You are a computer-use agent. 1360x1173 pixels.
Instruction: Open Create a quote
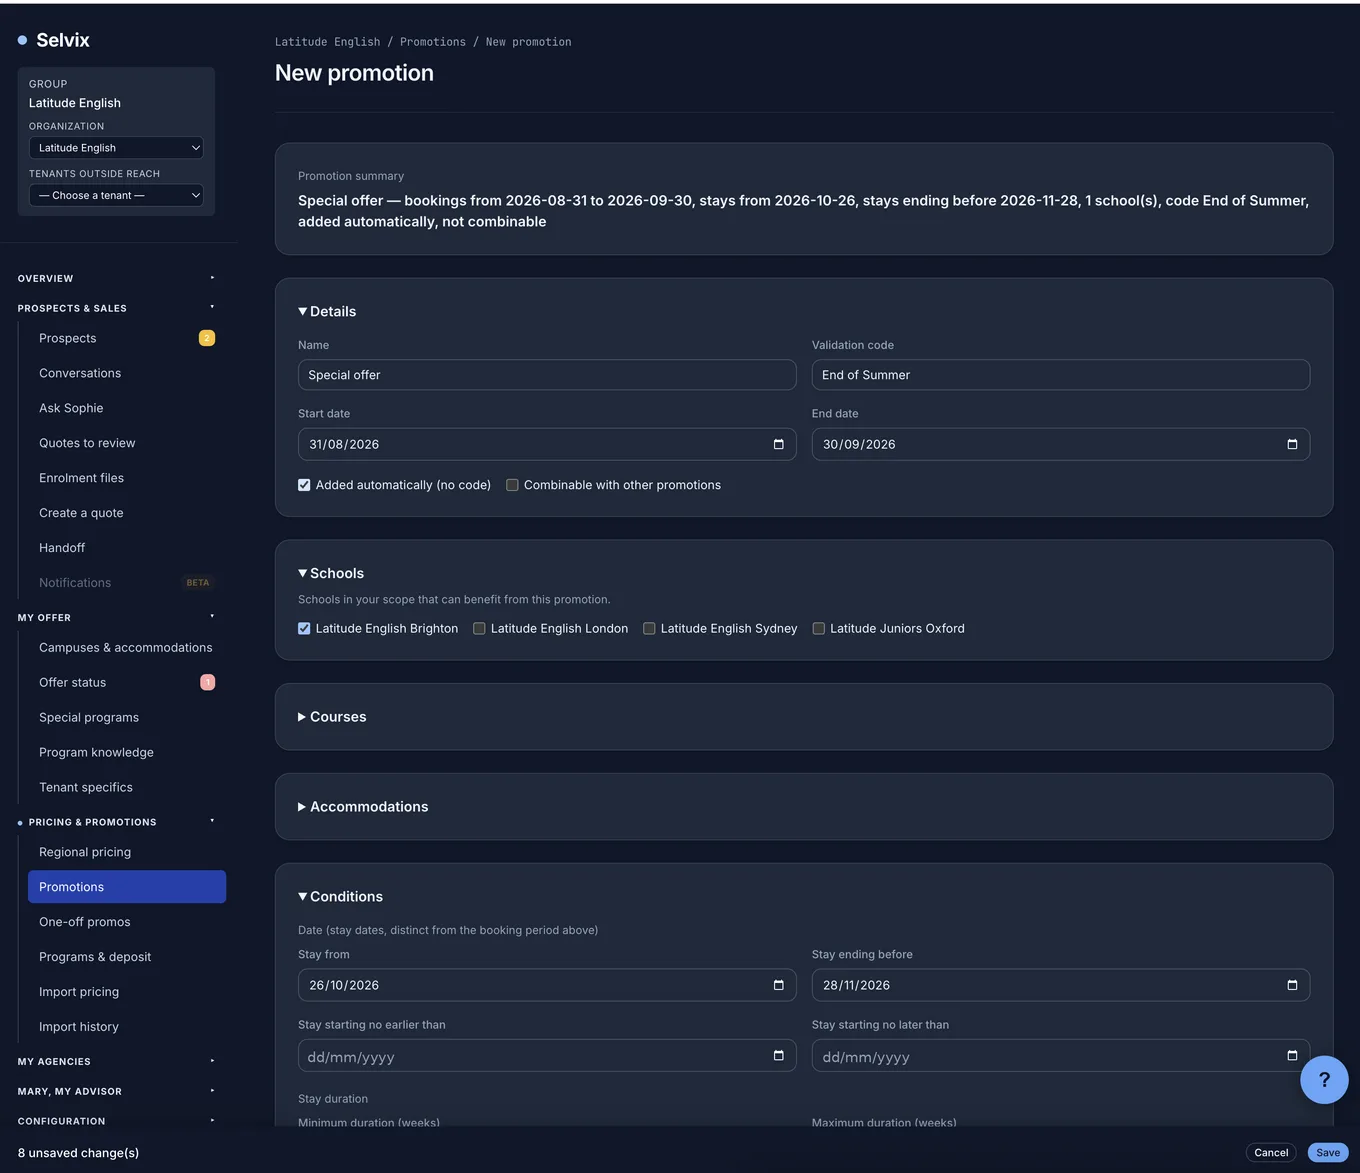(127, 513)
